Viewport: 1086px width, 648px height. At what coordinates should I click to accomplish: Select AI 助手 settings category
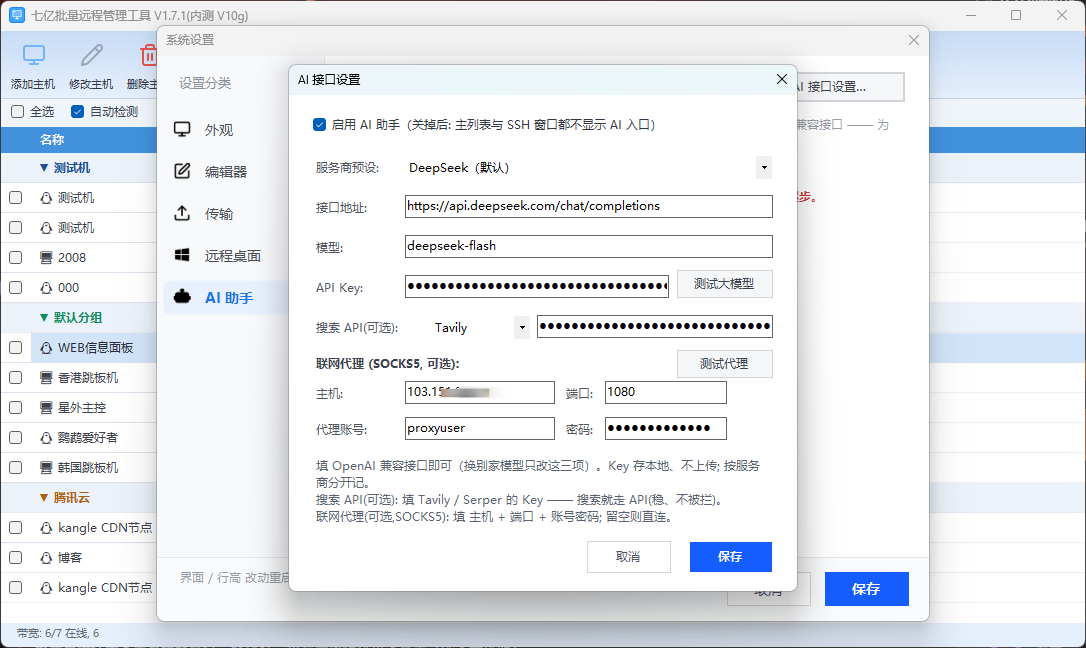pos(226,298)
